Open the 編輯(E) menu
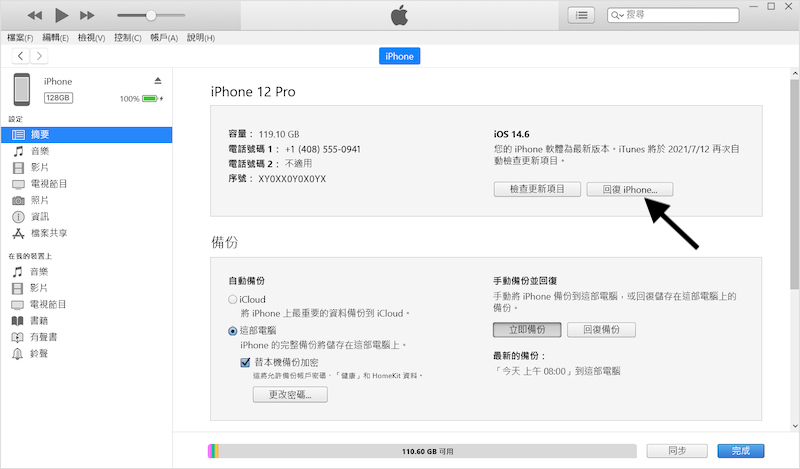This screenshot has width=800, height=469. pos(55,38)
